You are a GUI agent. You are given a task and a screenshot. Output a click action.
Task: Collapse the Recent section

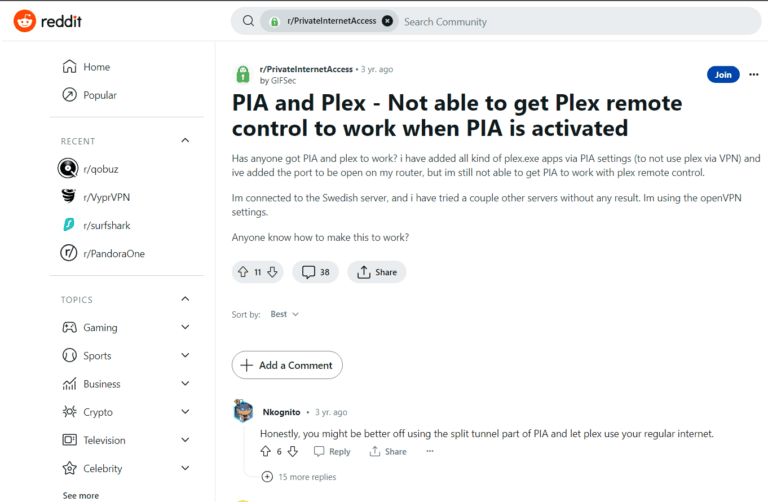185,141
